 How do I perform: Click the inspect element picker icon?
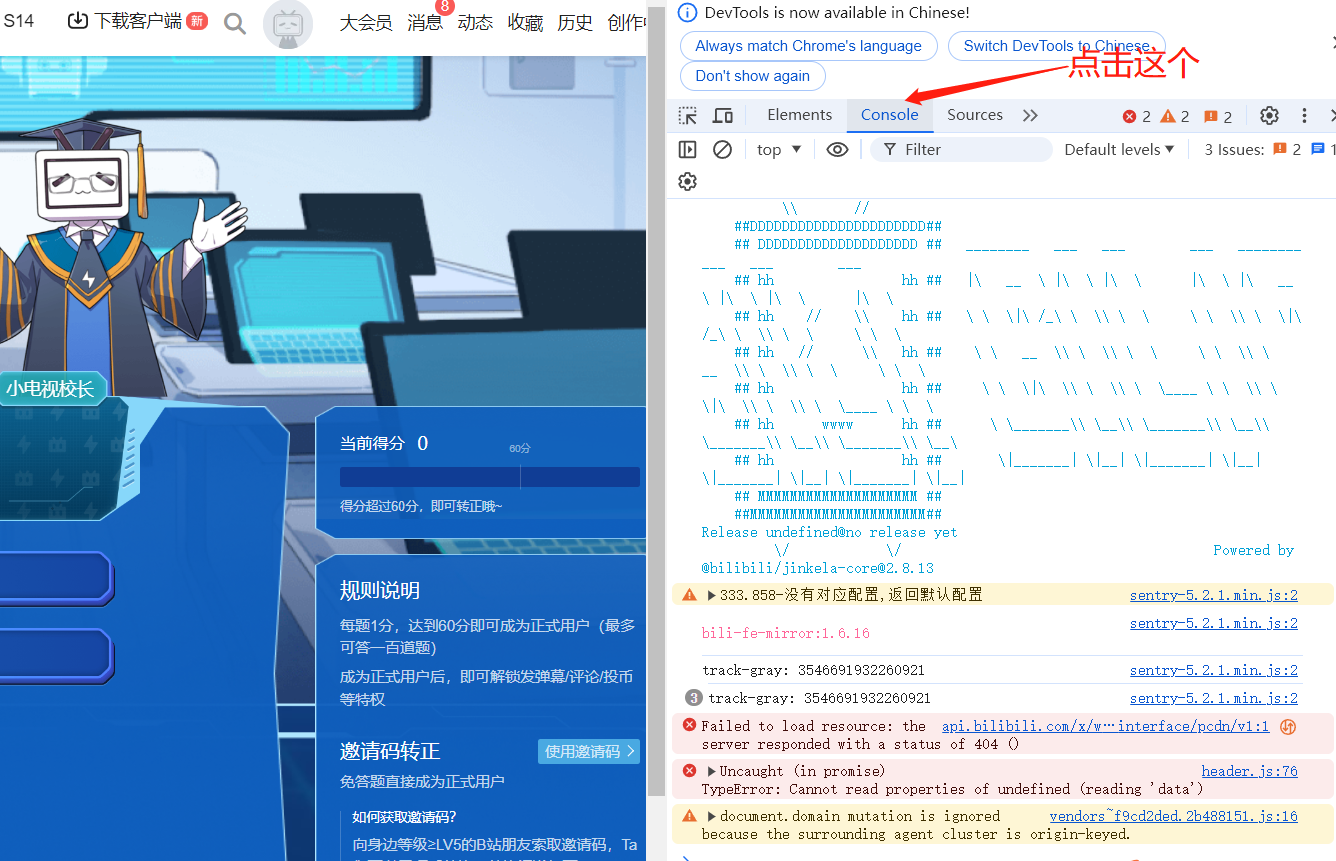(x=688, y=116)
